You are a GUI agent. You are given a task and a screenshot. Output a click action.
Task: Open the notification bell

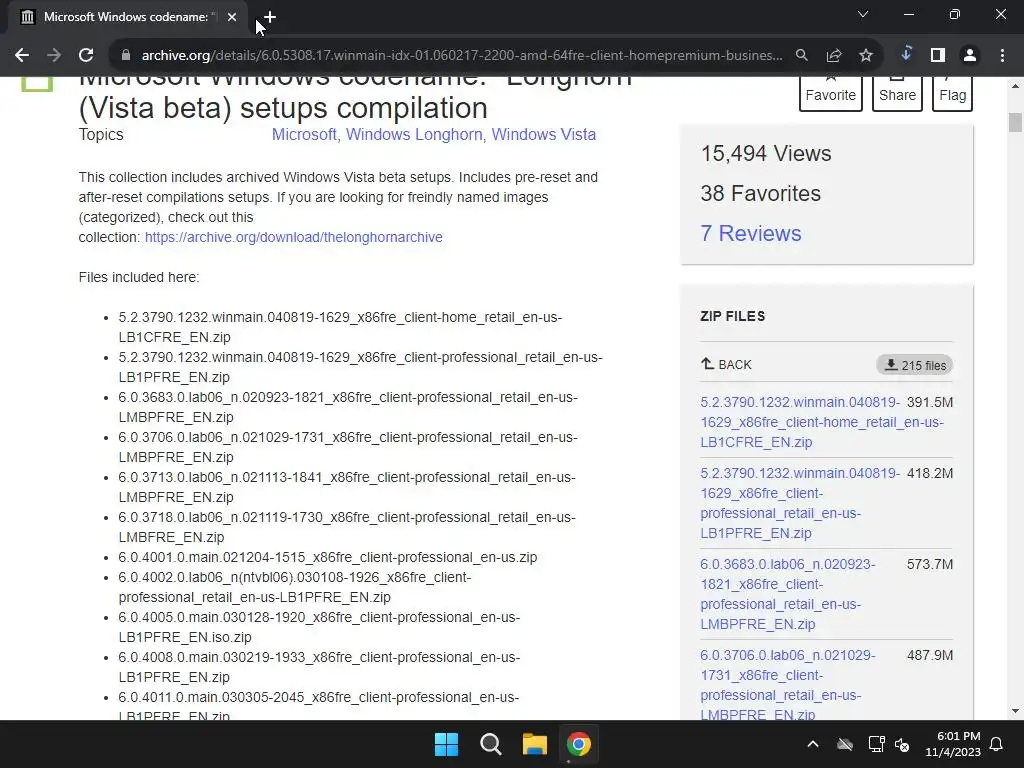pos(997,744)
